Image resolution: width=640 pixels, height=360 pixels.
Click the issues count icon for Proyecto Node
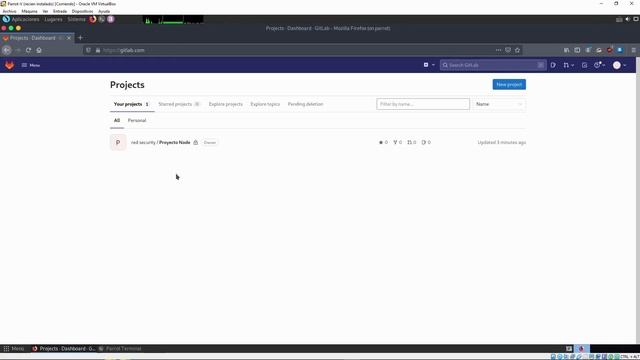pos(426,142)
